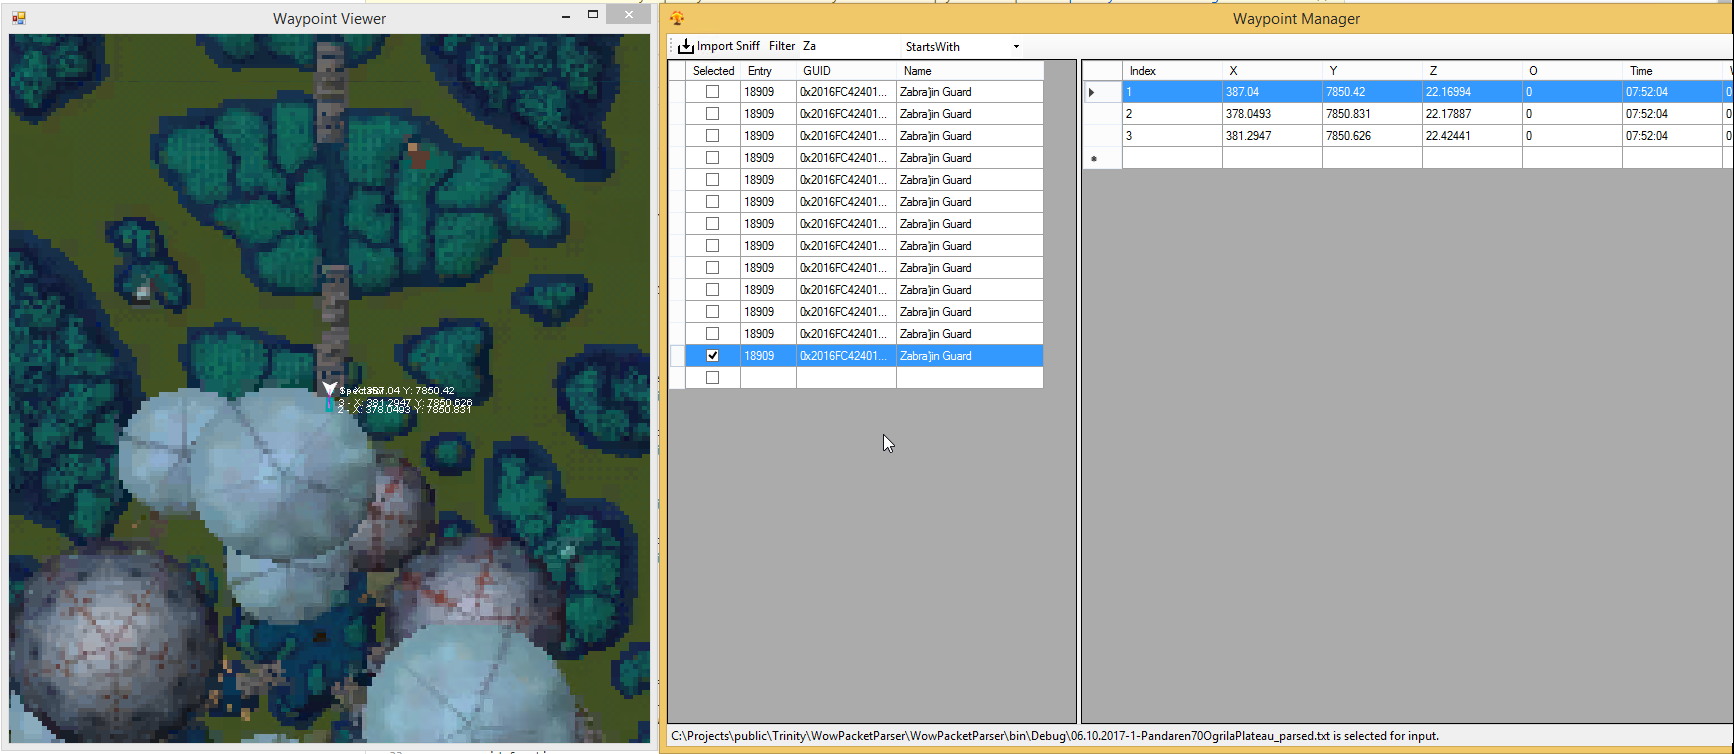Select the Y cell 7850.42
Screen dimensions: 1734x754
click(x=1372, y=92)
